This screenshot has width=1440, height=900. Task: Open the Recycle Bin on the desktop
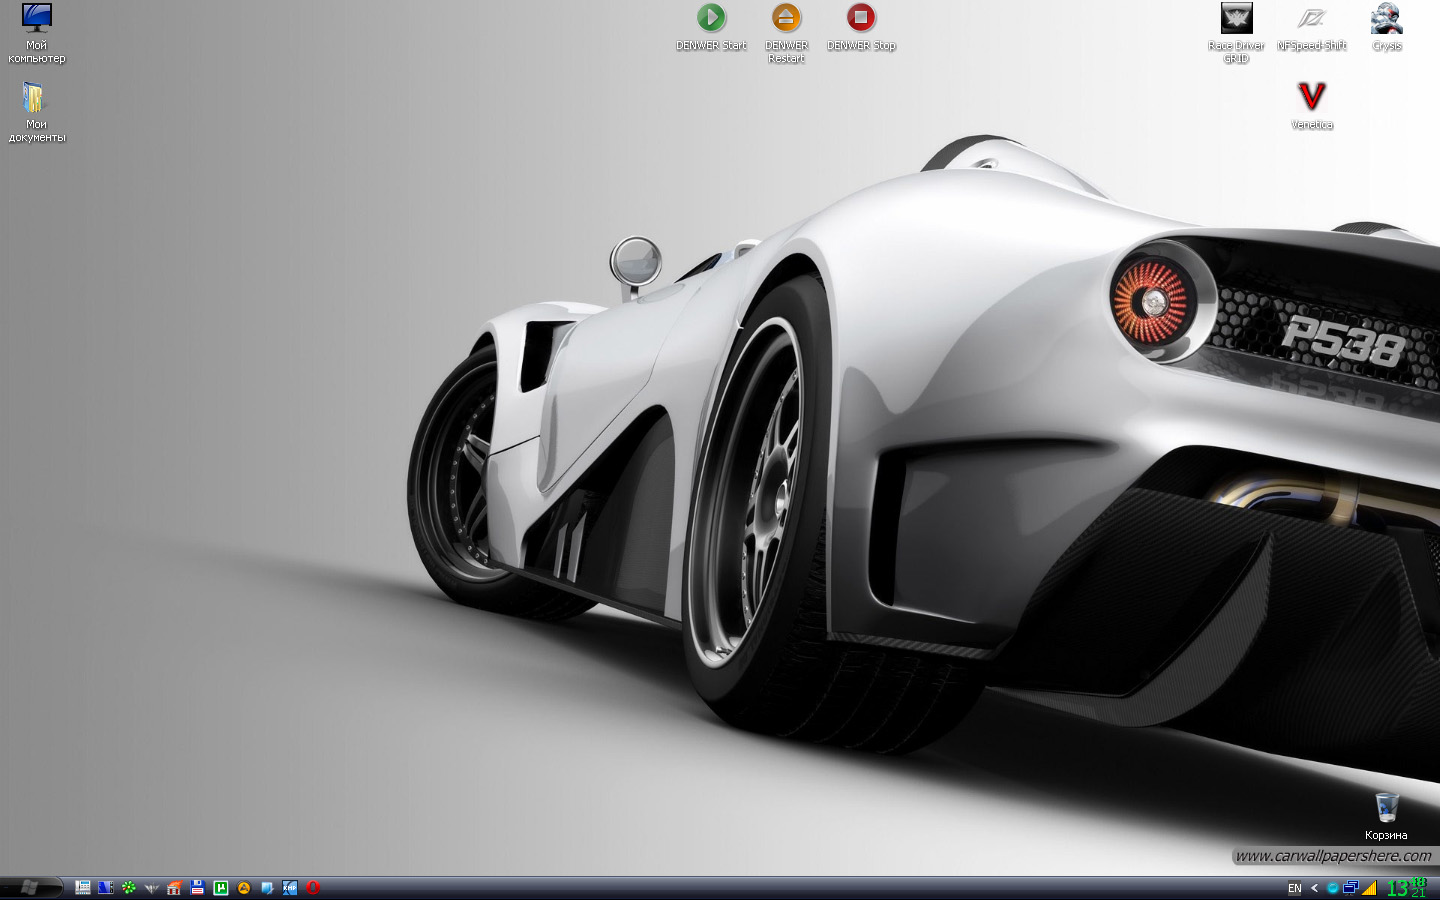tap(1386, 807)
